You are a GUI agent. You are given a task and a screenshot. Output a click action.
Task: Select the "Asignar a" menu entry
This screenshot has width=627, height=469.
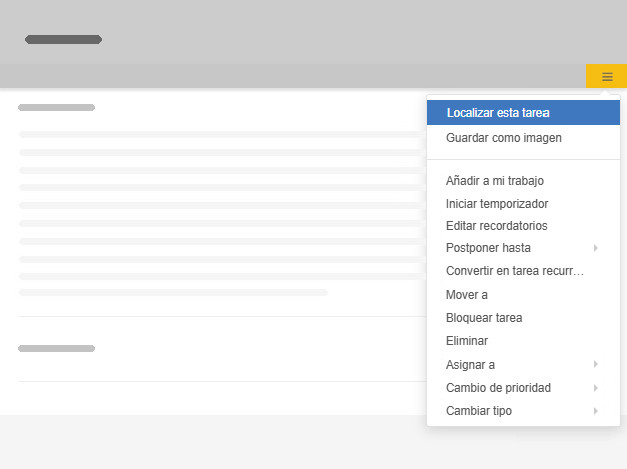(470, 365)
